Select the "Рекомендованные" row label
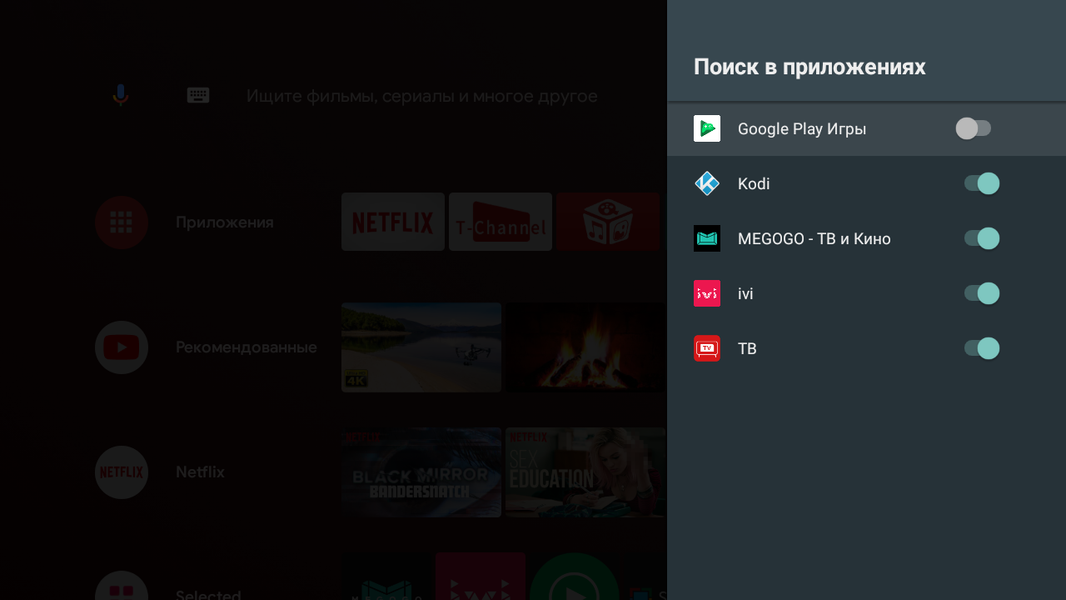Viewport: 1066px width, 600px height. 246,347
